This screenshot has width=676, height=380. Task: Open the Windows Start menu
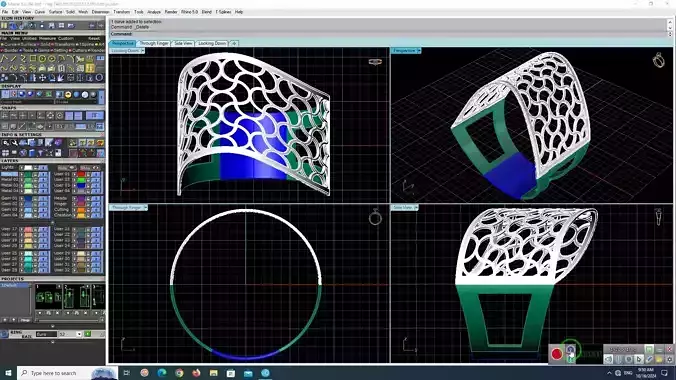(x=8, y=373)
